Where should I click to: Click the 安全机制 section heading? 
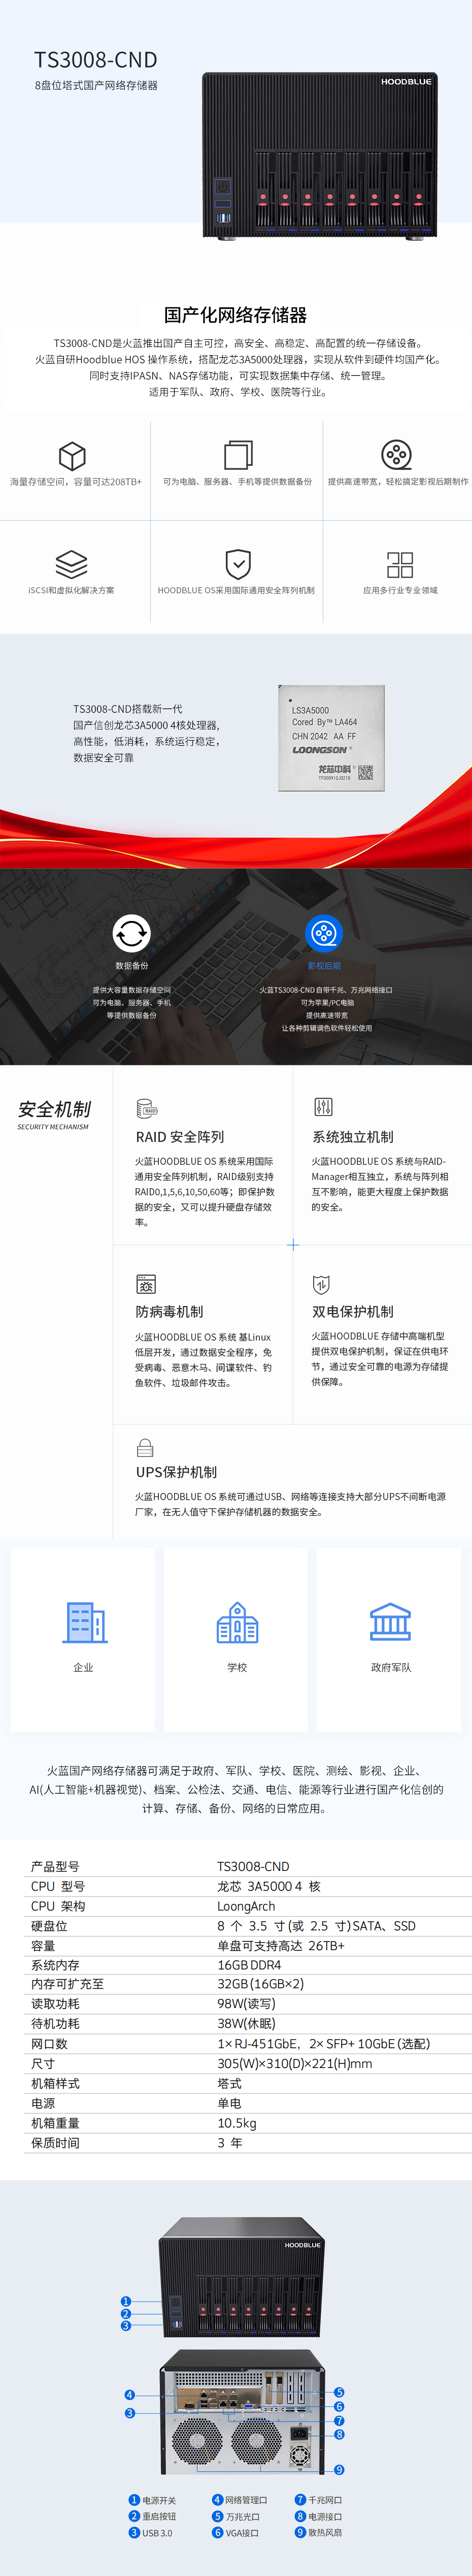tap(54, 1109)
